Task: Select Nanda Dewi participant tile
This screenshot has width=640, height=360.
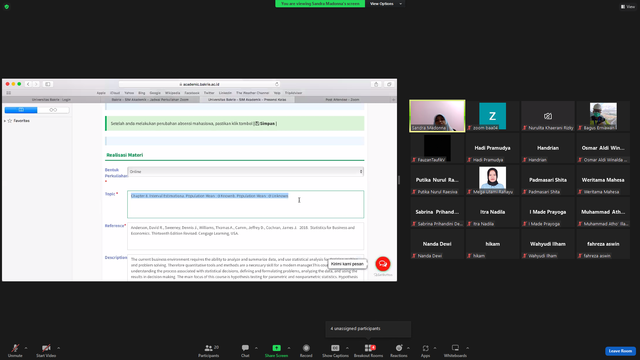Action: pyautogui.click(x=437, y=244)
